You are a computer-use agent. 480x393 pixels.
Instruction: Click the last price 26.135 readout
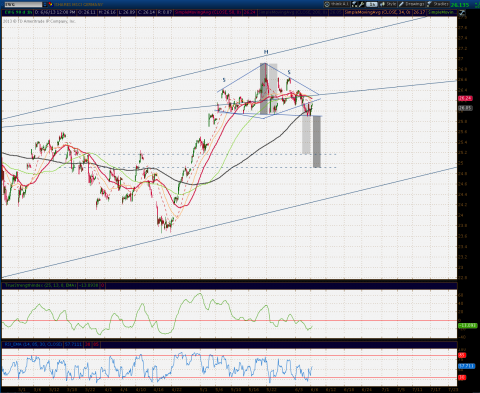(460, 5)
